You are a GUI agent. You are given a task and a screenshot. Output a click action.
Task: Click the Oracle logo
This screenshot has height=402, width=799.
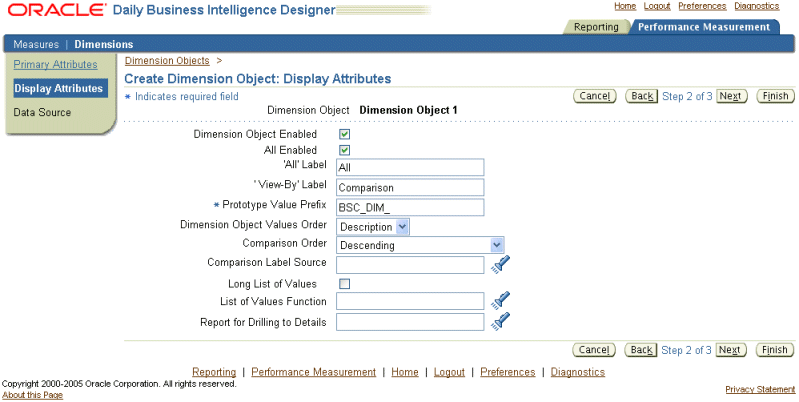point(57,10)
